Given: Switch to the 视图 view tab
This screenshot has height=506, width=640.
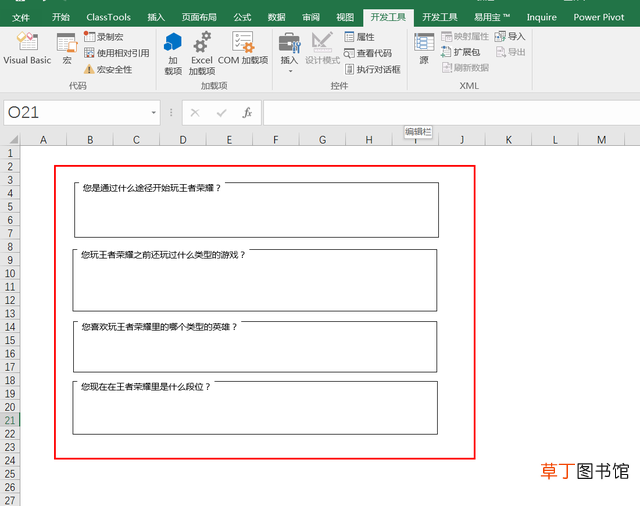Looking at the screenshot, I should click(x=345, y=18).
